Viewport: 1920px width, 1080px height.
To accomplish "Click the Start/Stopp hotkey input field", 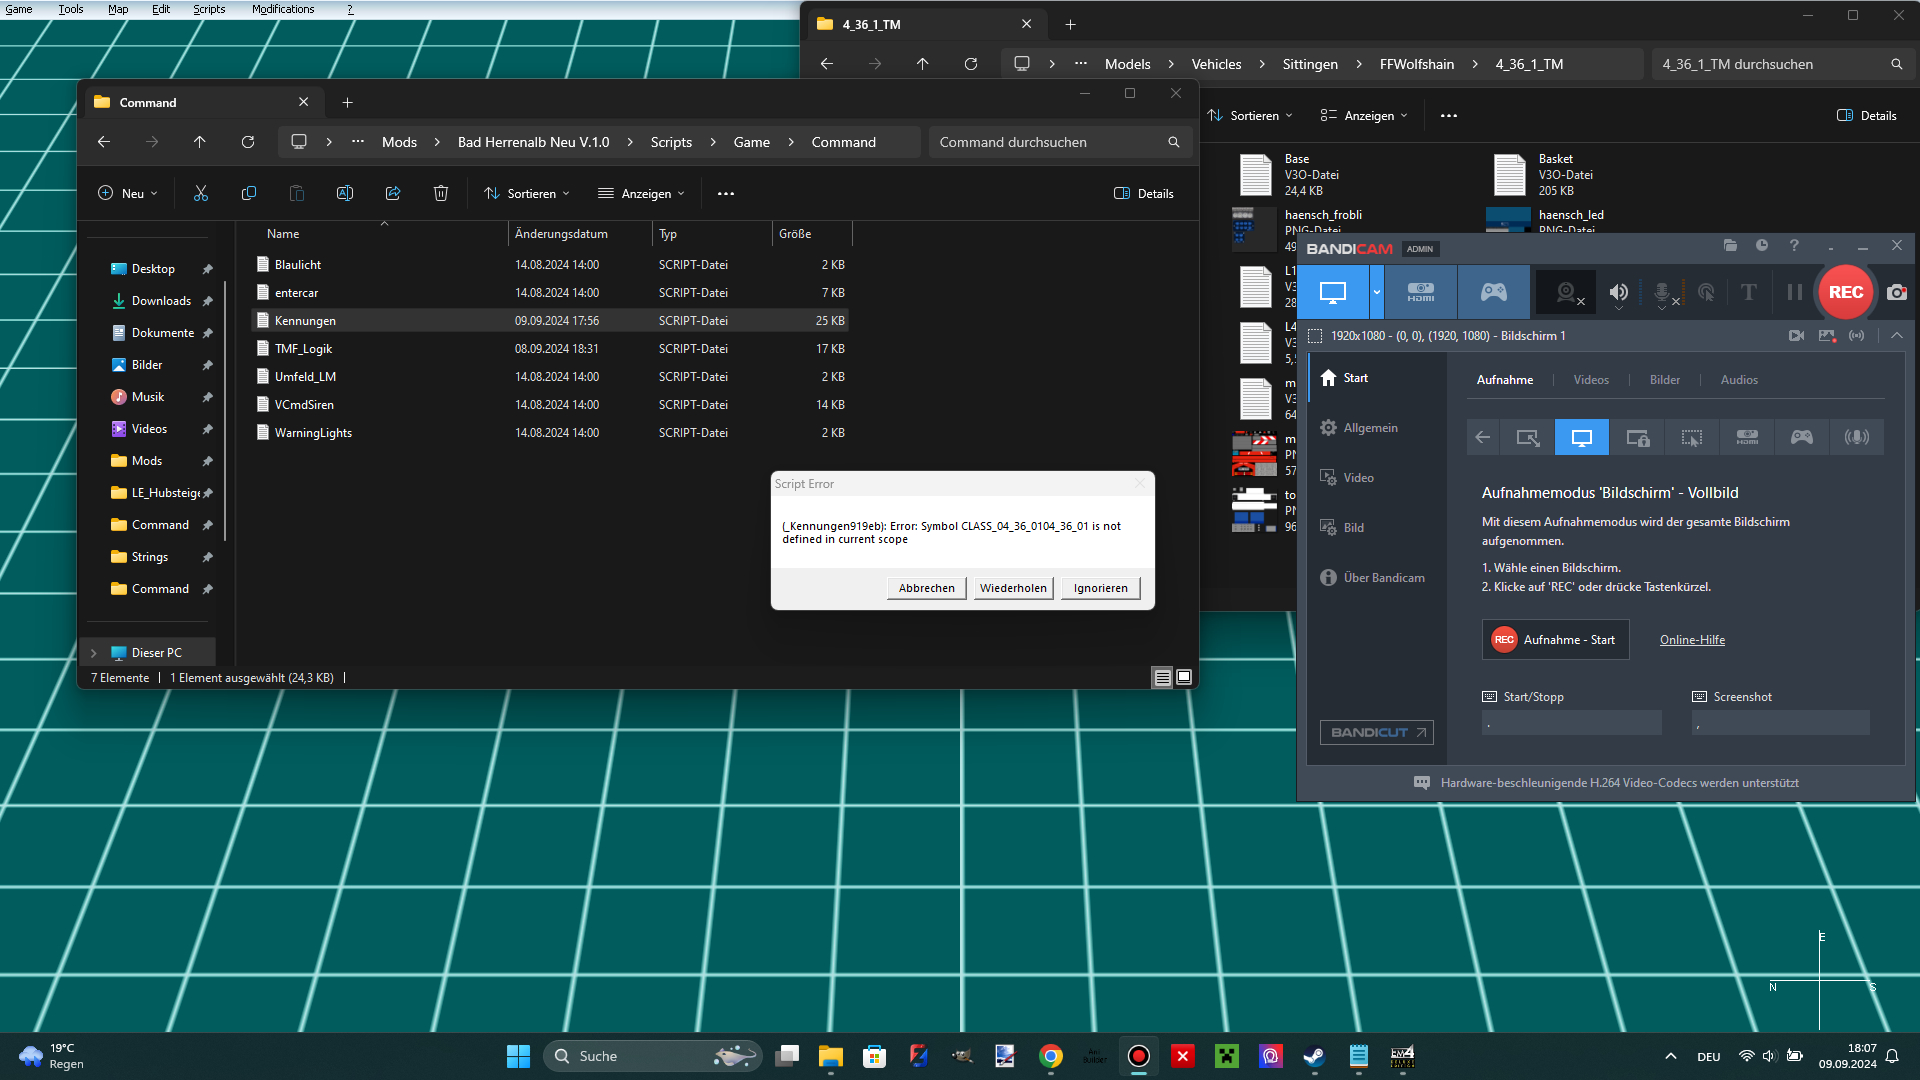I will [x=1571, y=723].
